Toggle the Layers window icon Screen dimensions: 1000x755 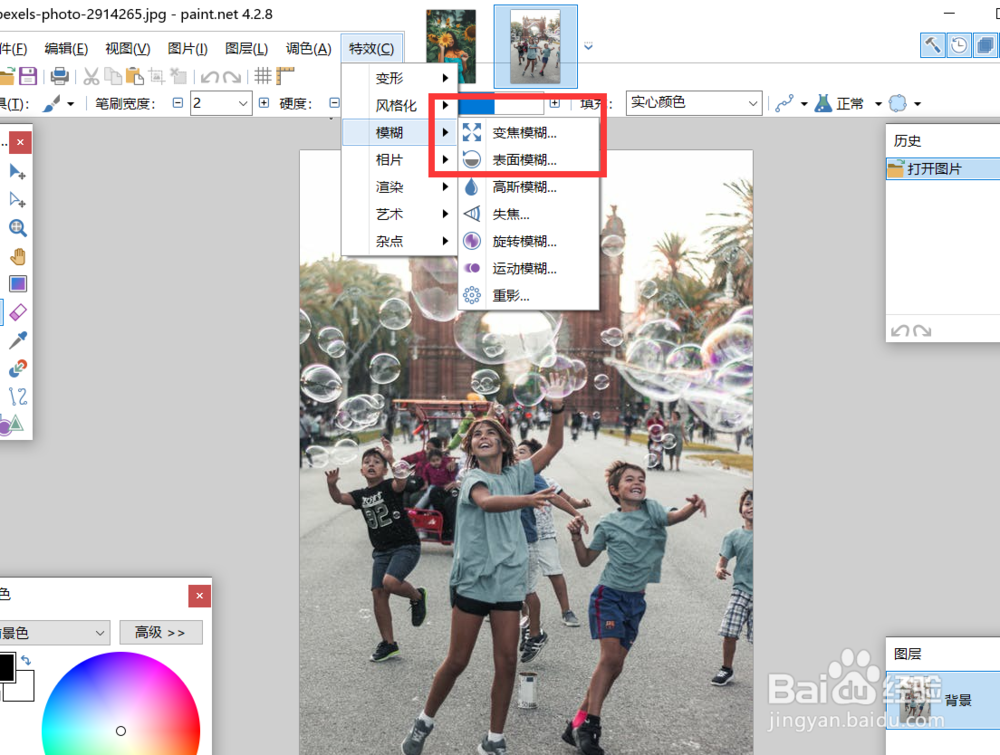point(985,45)
